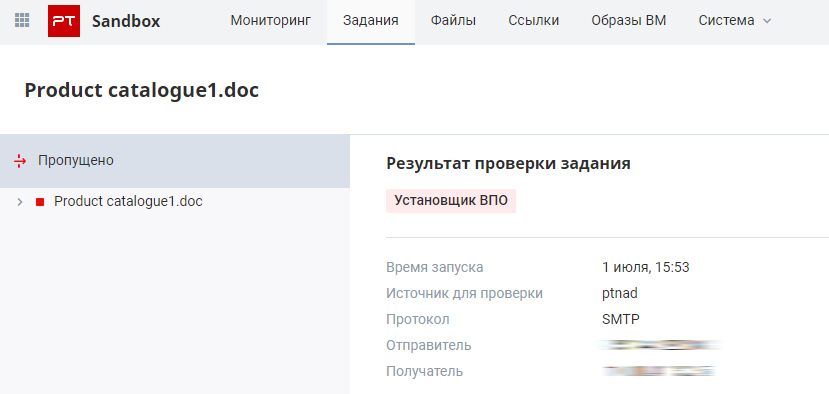Click the Product catalogue1.doc page title
The image size is (829, 394).
click(x=142, y=90)
